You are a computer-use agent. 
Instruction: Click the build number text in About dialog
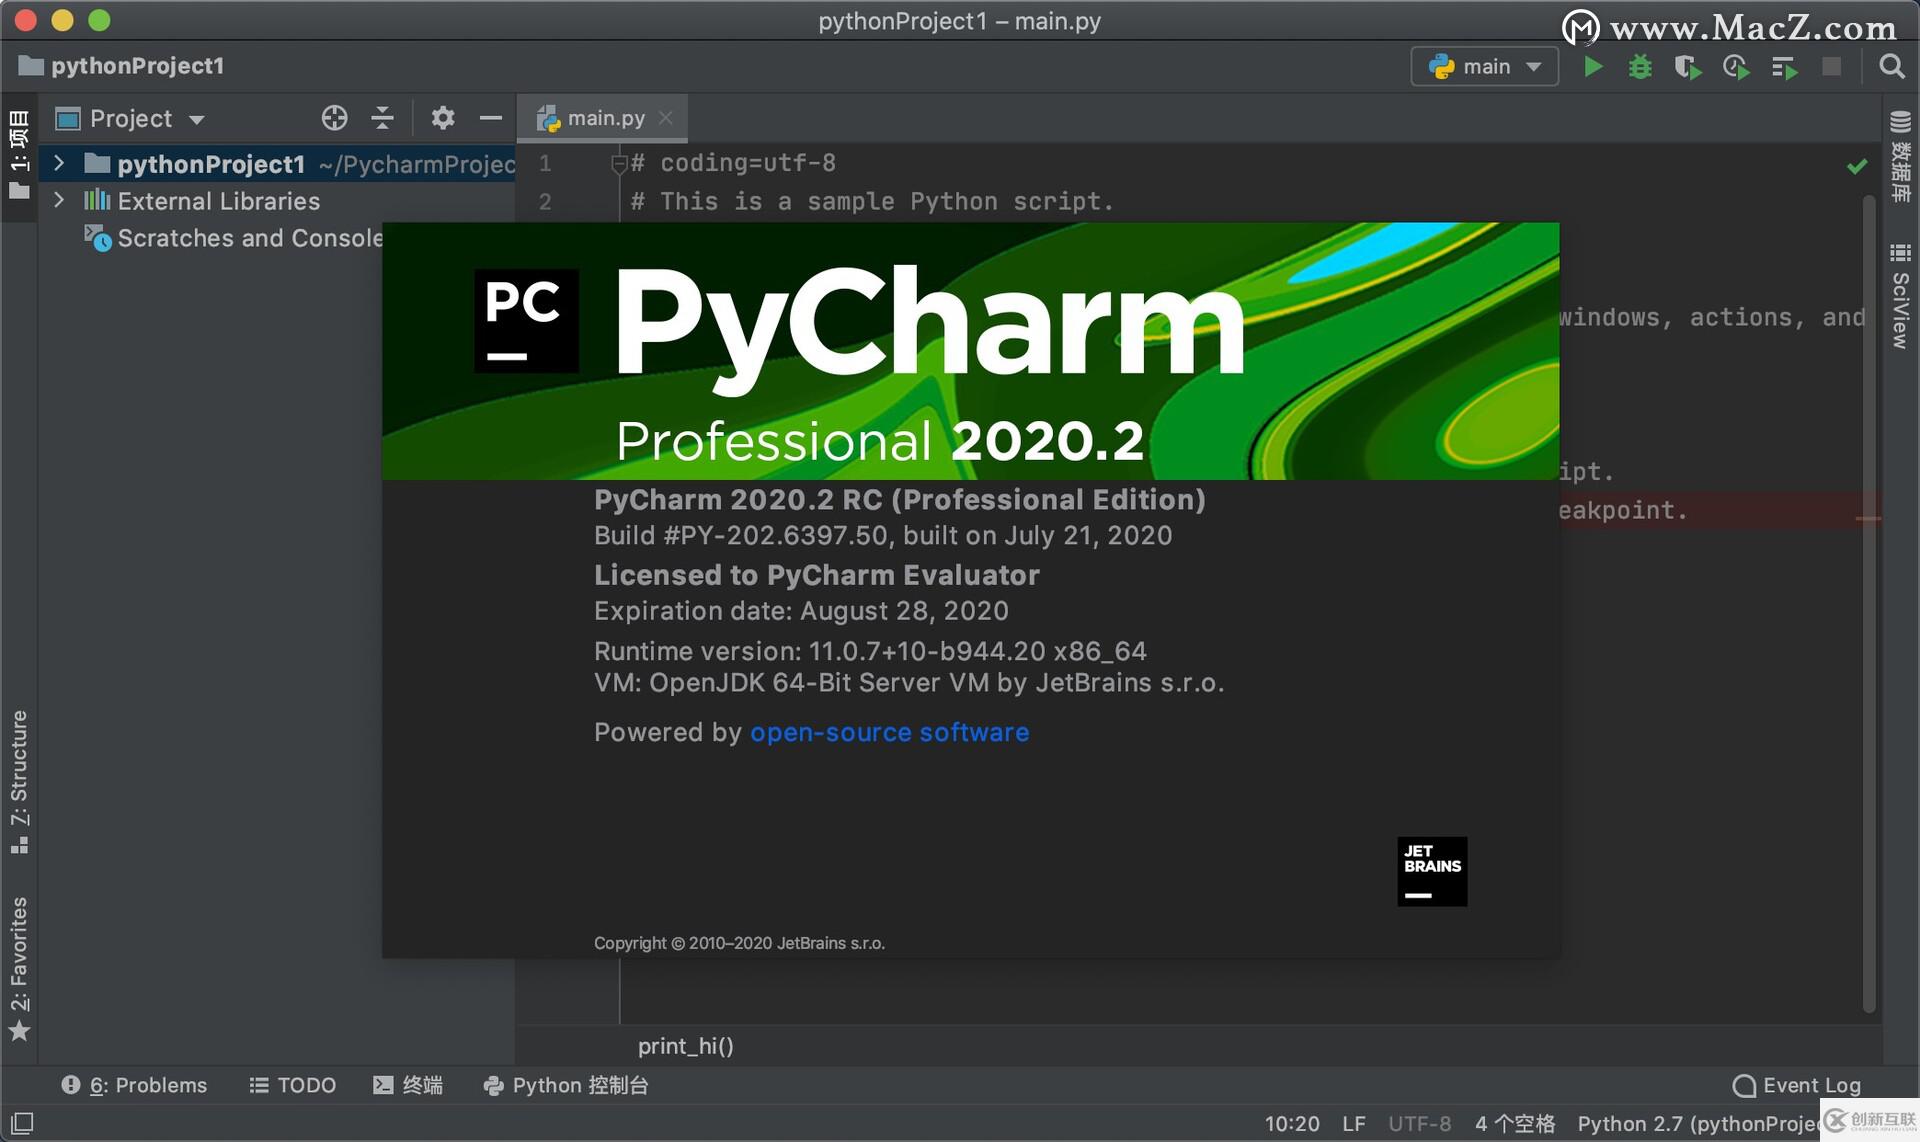coord(883,535)
